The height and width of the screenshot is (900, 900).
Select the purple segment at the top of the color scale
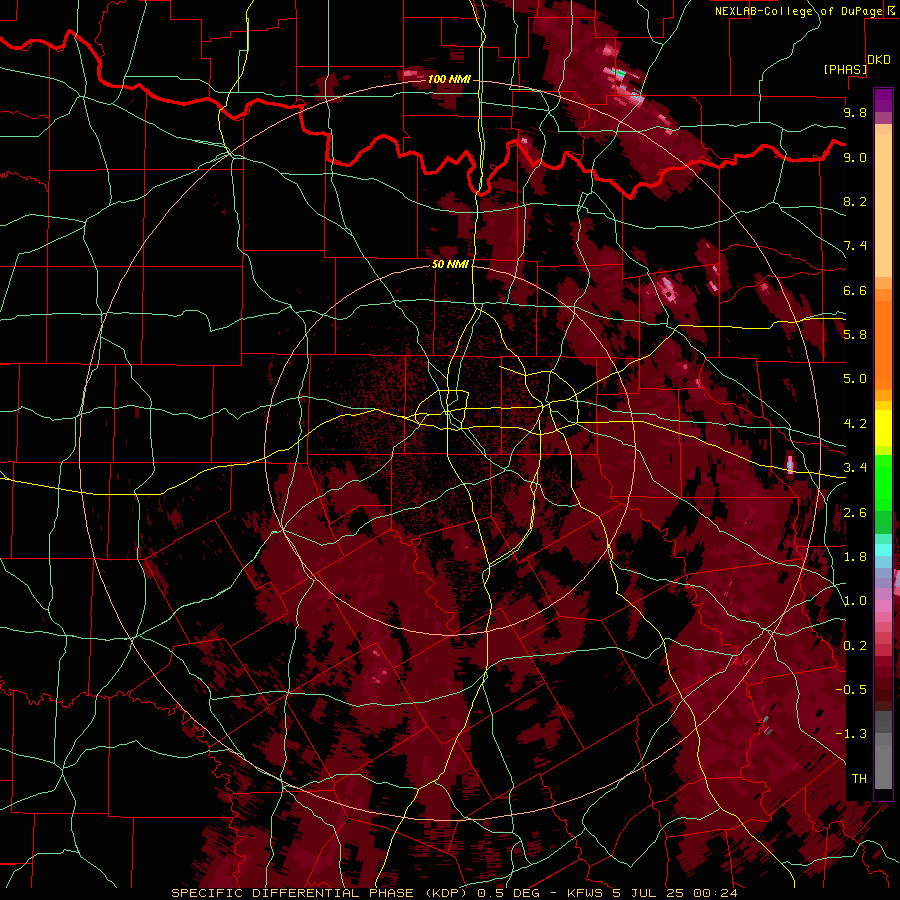pos(883,100)
